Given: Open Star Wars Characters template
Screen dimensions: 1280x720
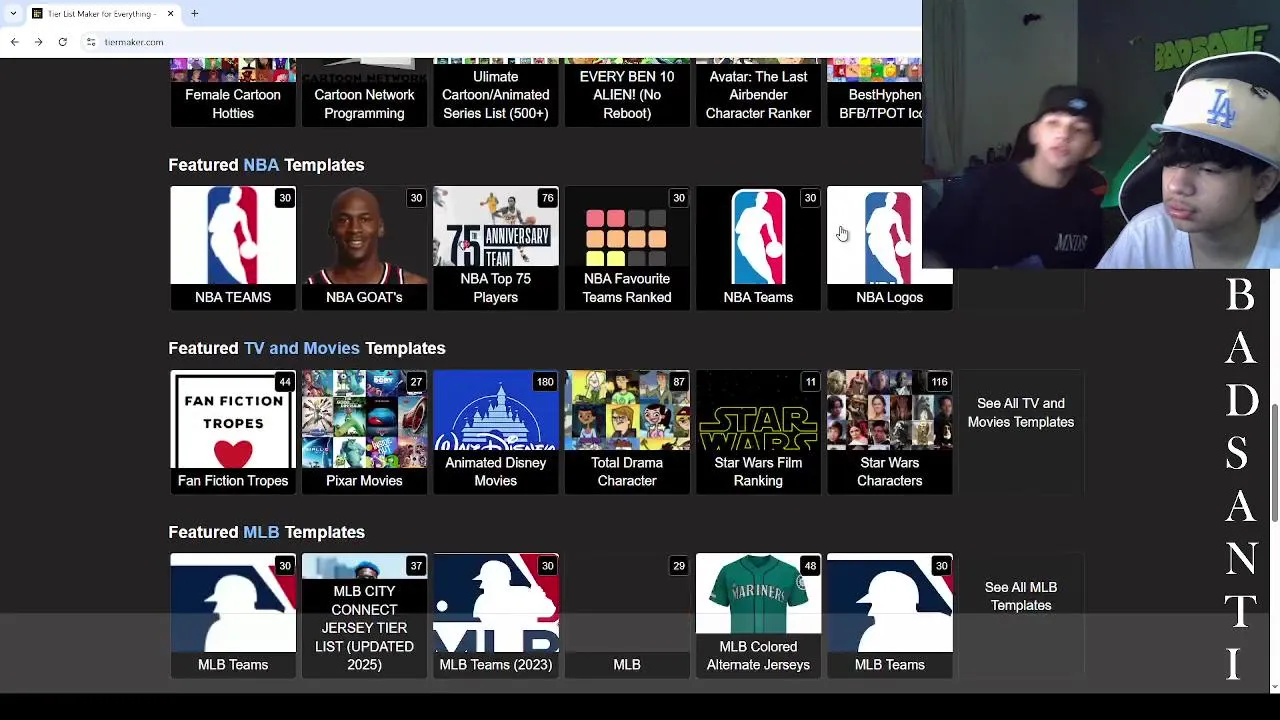Looking at the screenshot, I should tap(889, 432).
